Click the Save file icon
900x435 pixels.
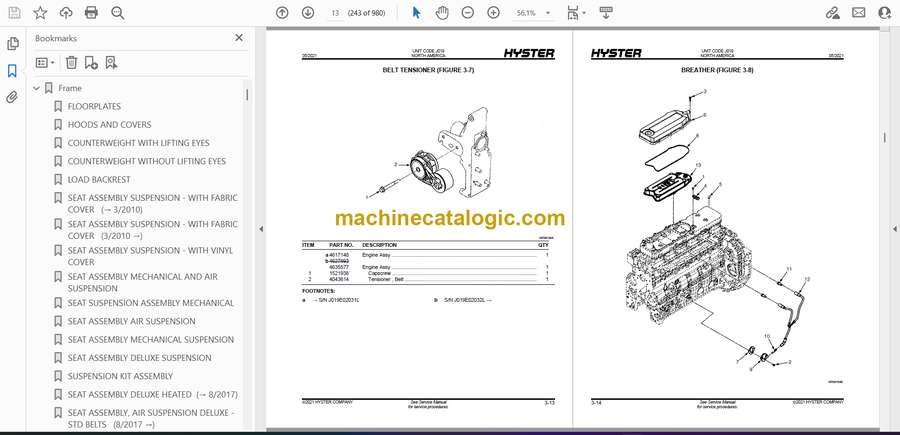click(14, 13)
